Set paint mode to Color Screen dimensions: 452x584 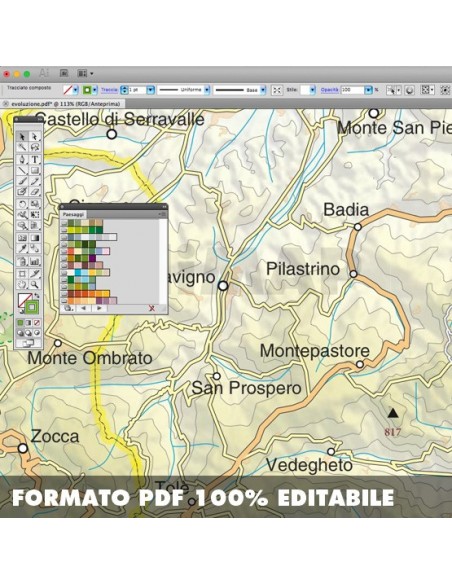[x=20, y=323]
